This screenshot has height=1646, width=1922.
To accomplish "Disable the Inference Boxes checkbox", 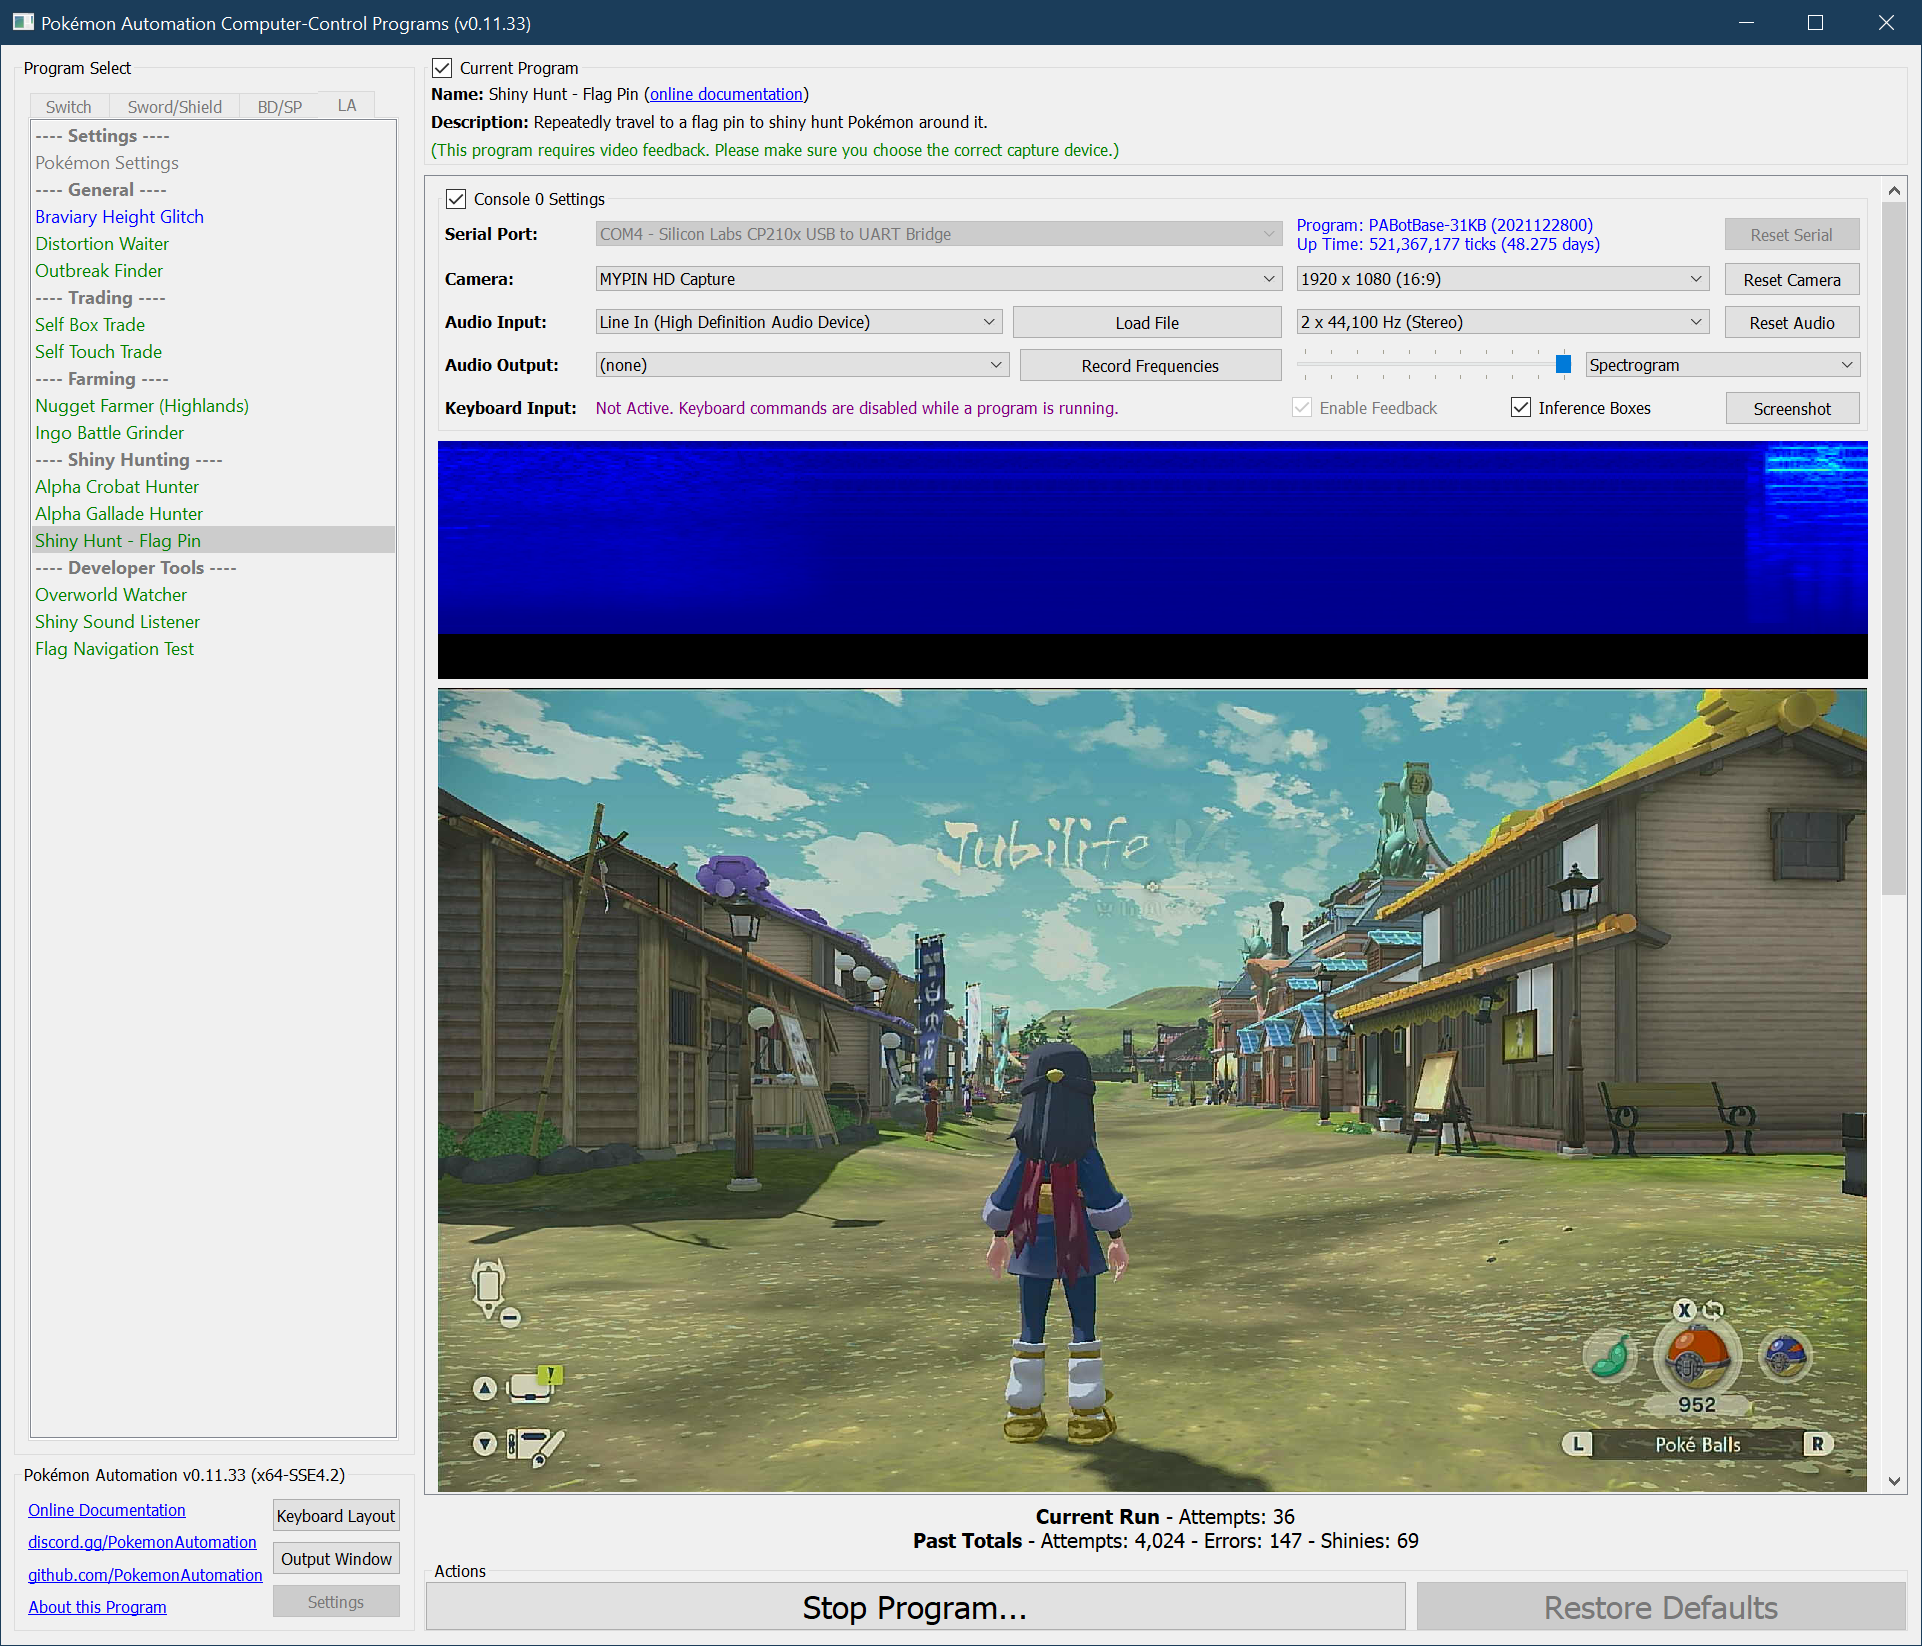I will [1521, 408].
